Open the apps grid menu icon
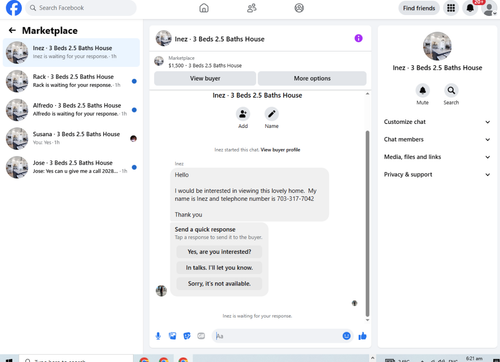Viewport: 500px width, 362px height. (451, 8)
